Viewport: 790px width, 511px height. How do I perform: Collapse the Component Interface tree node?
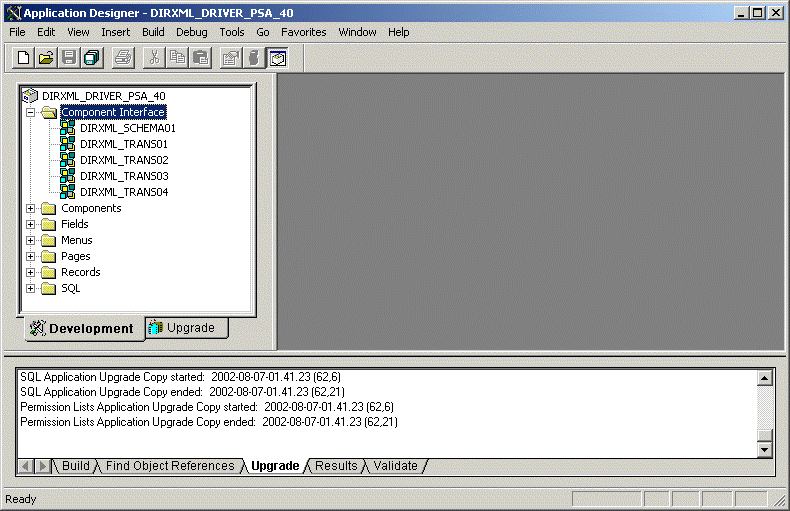pyautogui.click(x=31, y=112)
